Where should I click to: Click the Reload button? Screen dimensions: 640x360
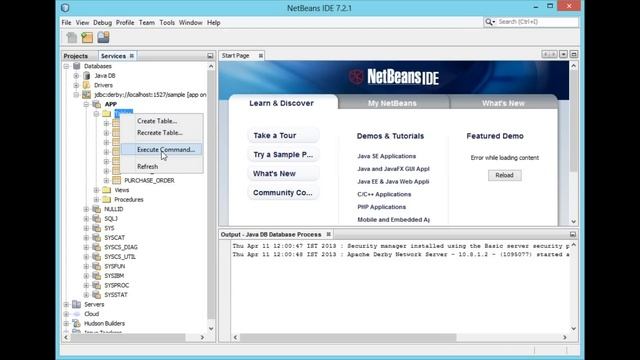[x=504, y=175]
